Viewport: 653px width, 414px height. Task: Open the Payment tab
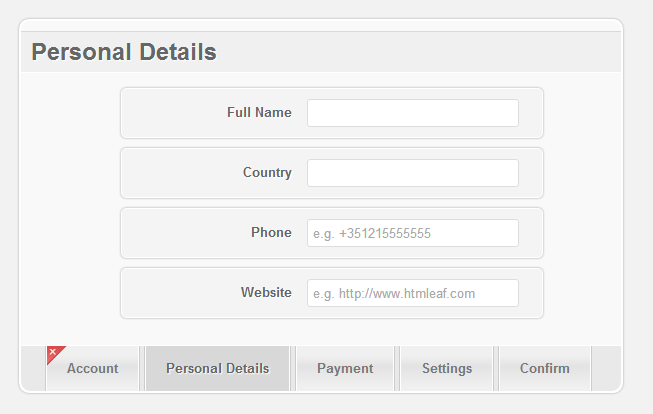tap(345, 369)
